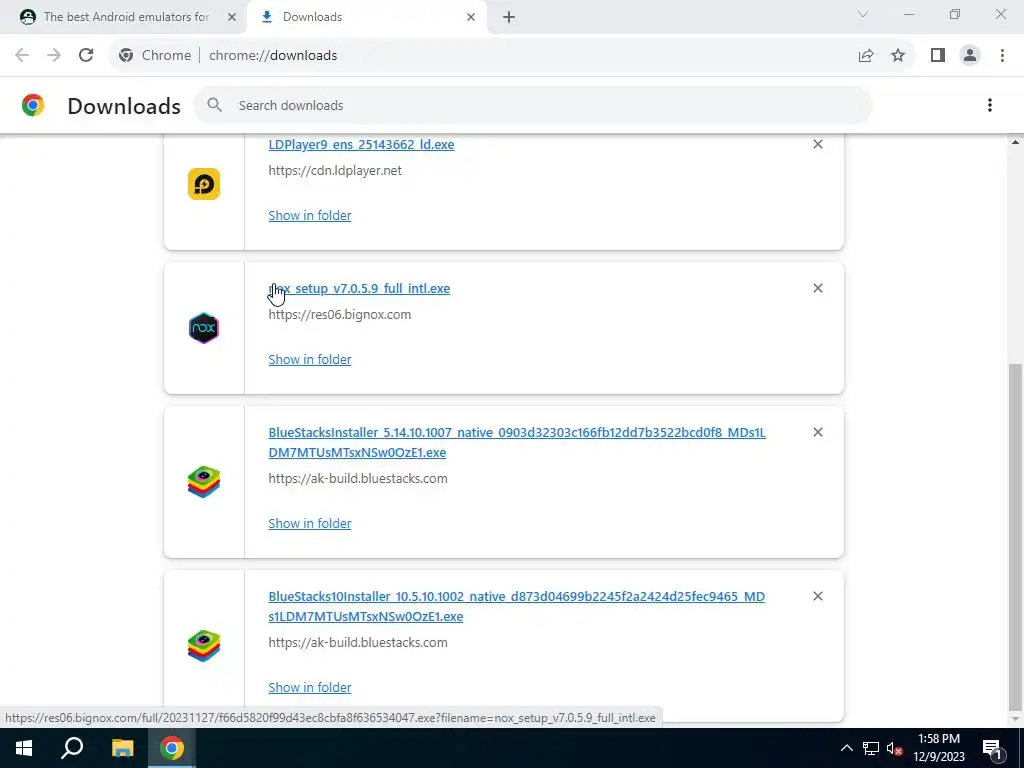The image size is (1024, 768).
Task: Open the network tray icon
Action: pyautogui.click(x=871, y=748)
